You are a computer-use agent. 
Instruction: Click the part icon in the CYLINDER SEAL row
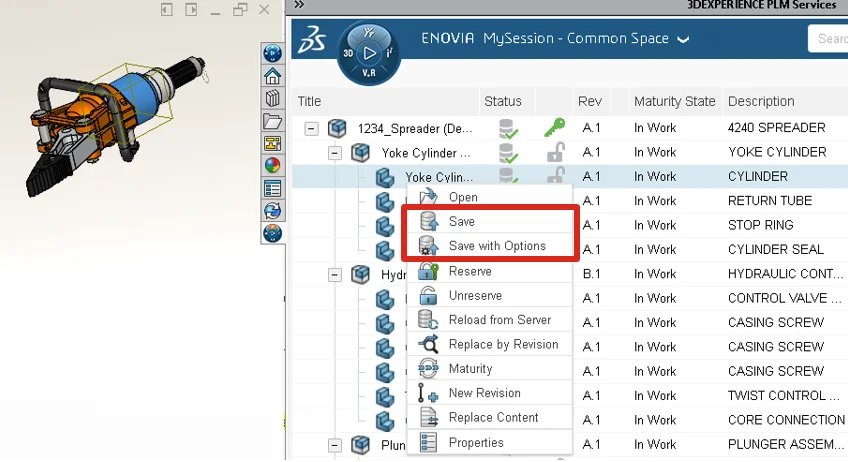[x=385, y=250]
